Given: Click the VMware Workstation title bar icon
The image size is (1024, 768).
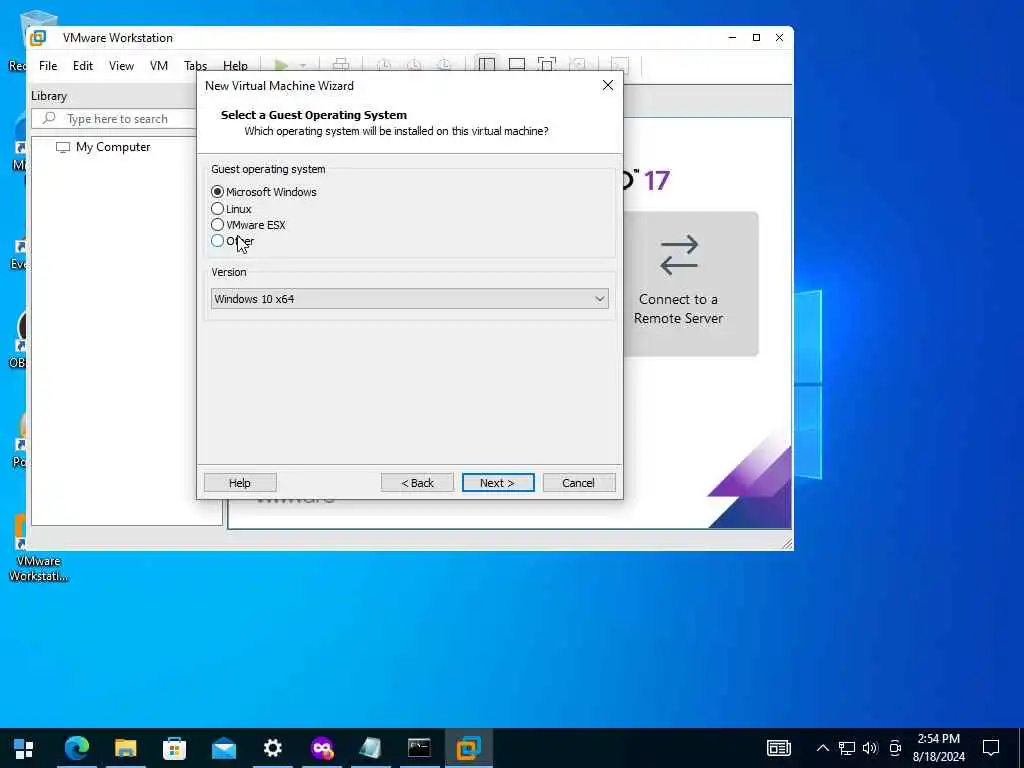Looking at the screenshot, I should pos(38,38).
